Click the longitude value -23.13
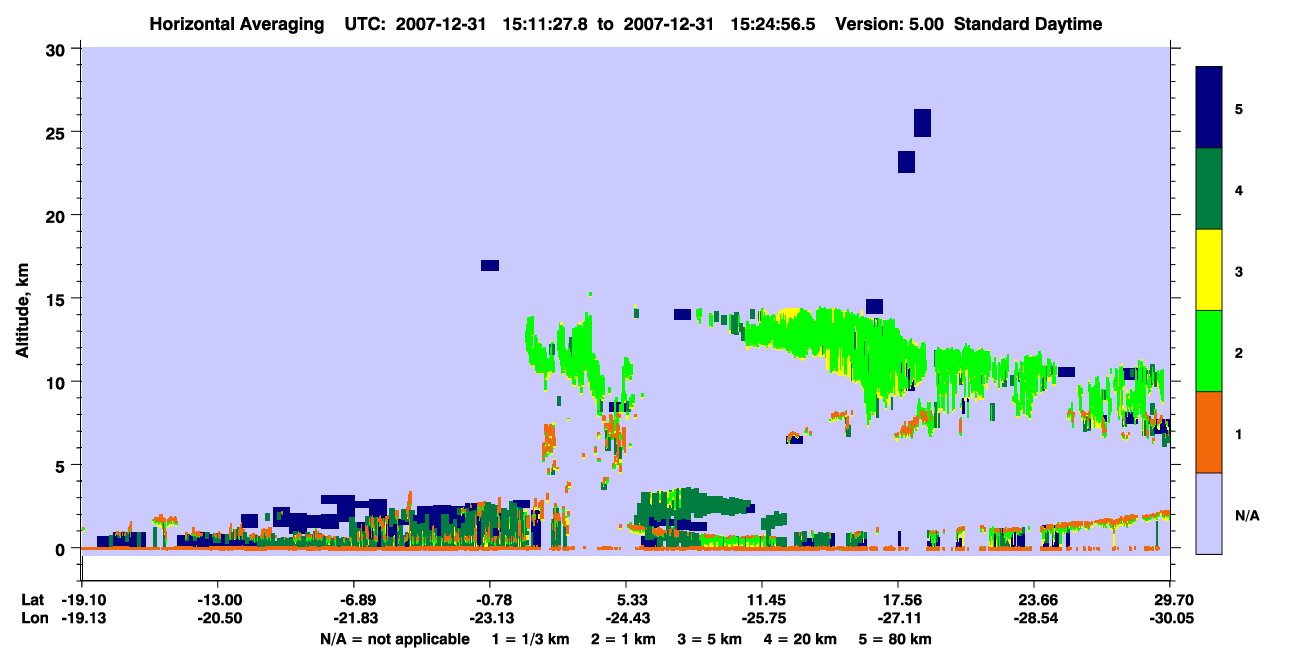1300x667 pixels. click(490, 618)
